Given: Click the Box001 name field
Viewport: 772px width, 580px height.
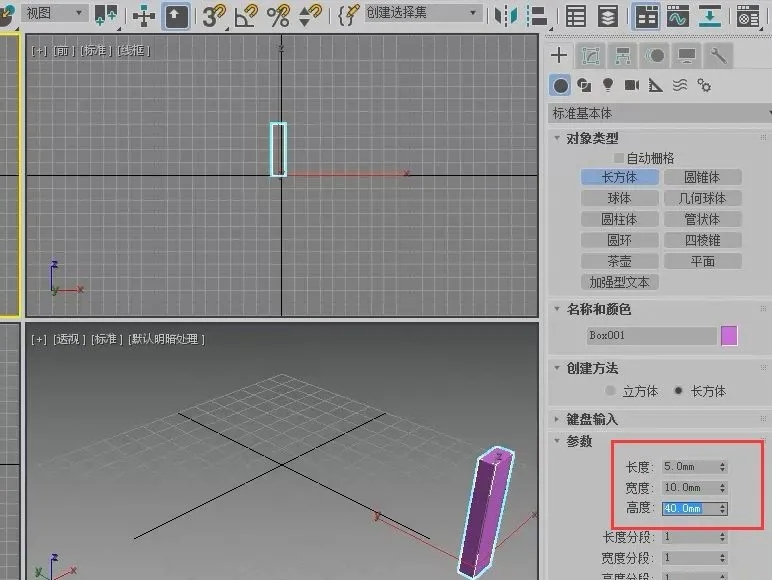Looking at the screenshot, I should coord(651,336).
